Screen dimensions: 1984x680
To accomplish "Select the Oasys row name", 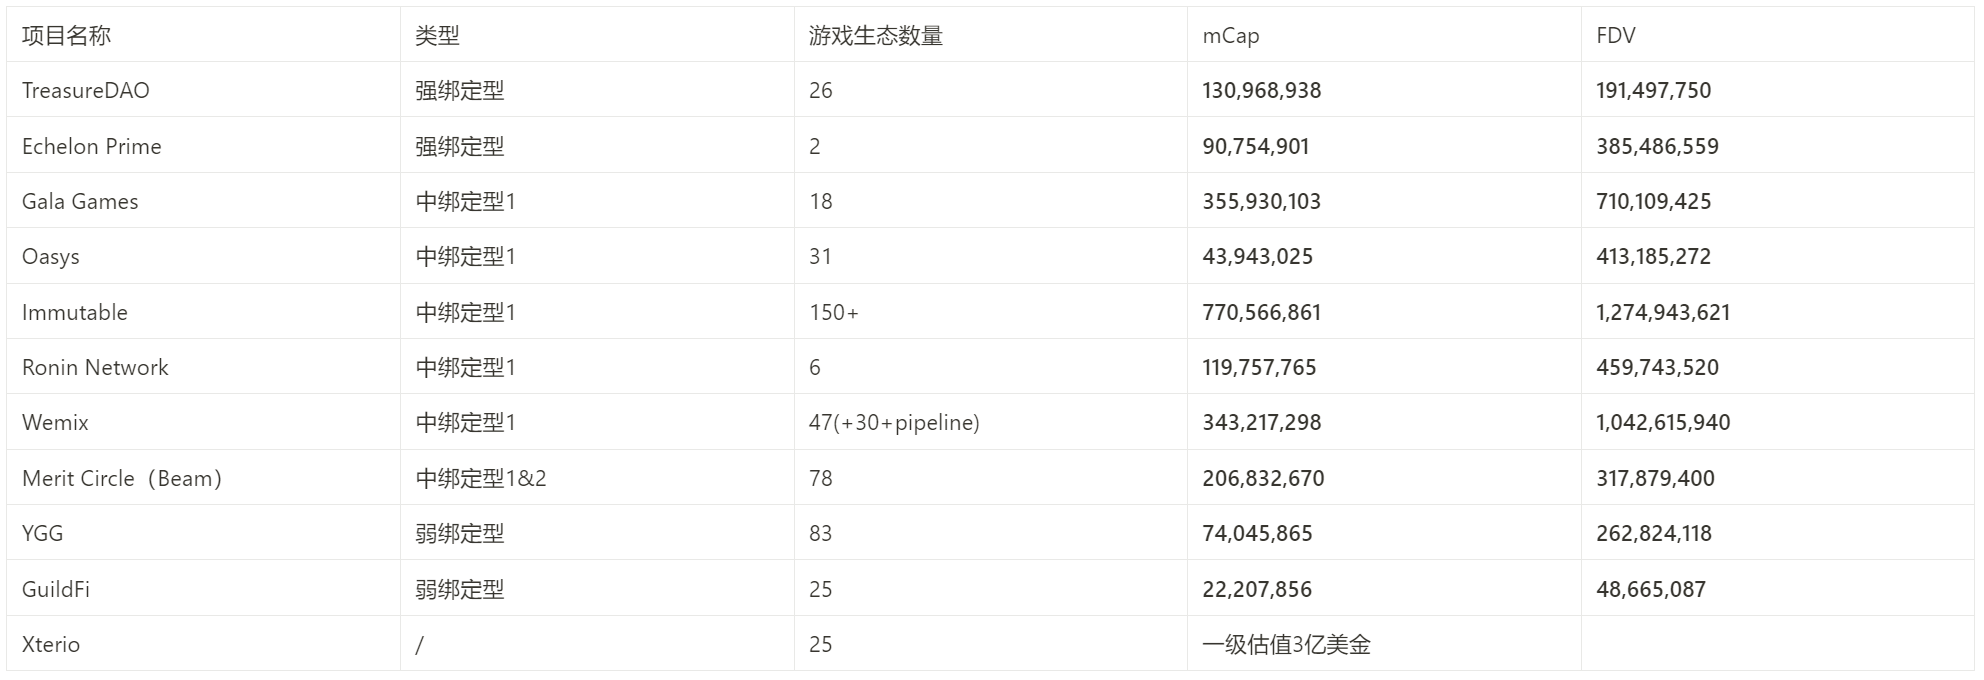I will click(51, 257).
